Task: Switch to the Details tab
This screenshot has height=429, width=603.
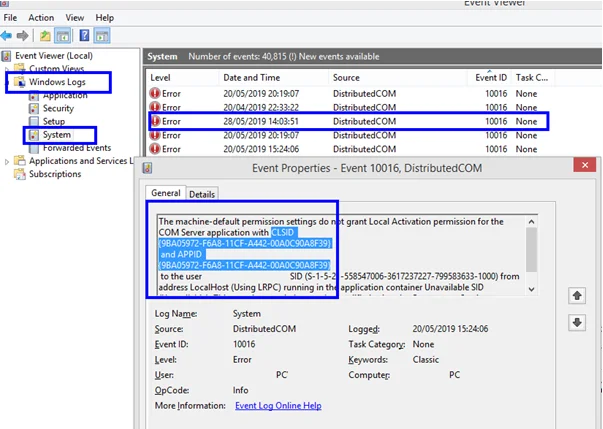Action: (202, 194)
